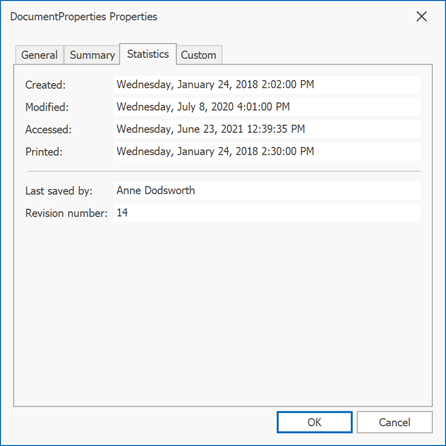This screenshot has width=446, height=446.
Task: Select the Revision number field
Action: pyautogui.click(x=267, y=213)
